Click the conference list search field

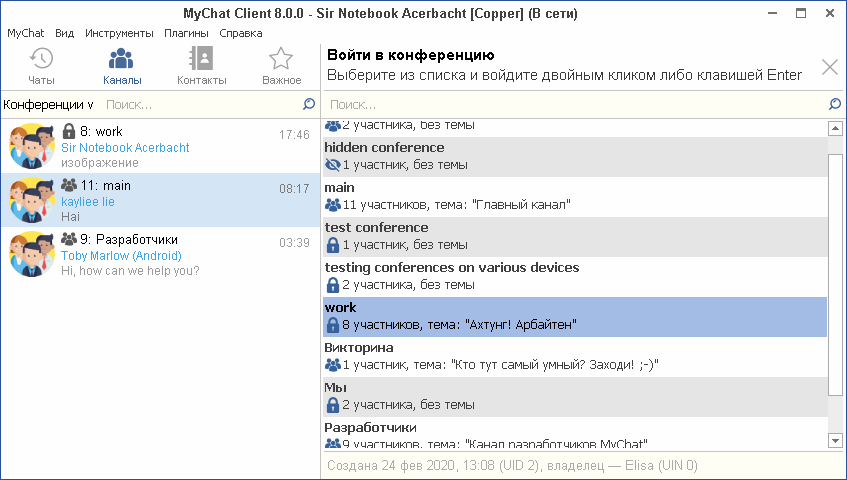[x=576, y=104]
